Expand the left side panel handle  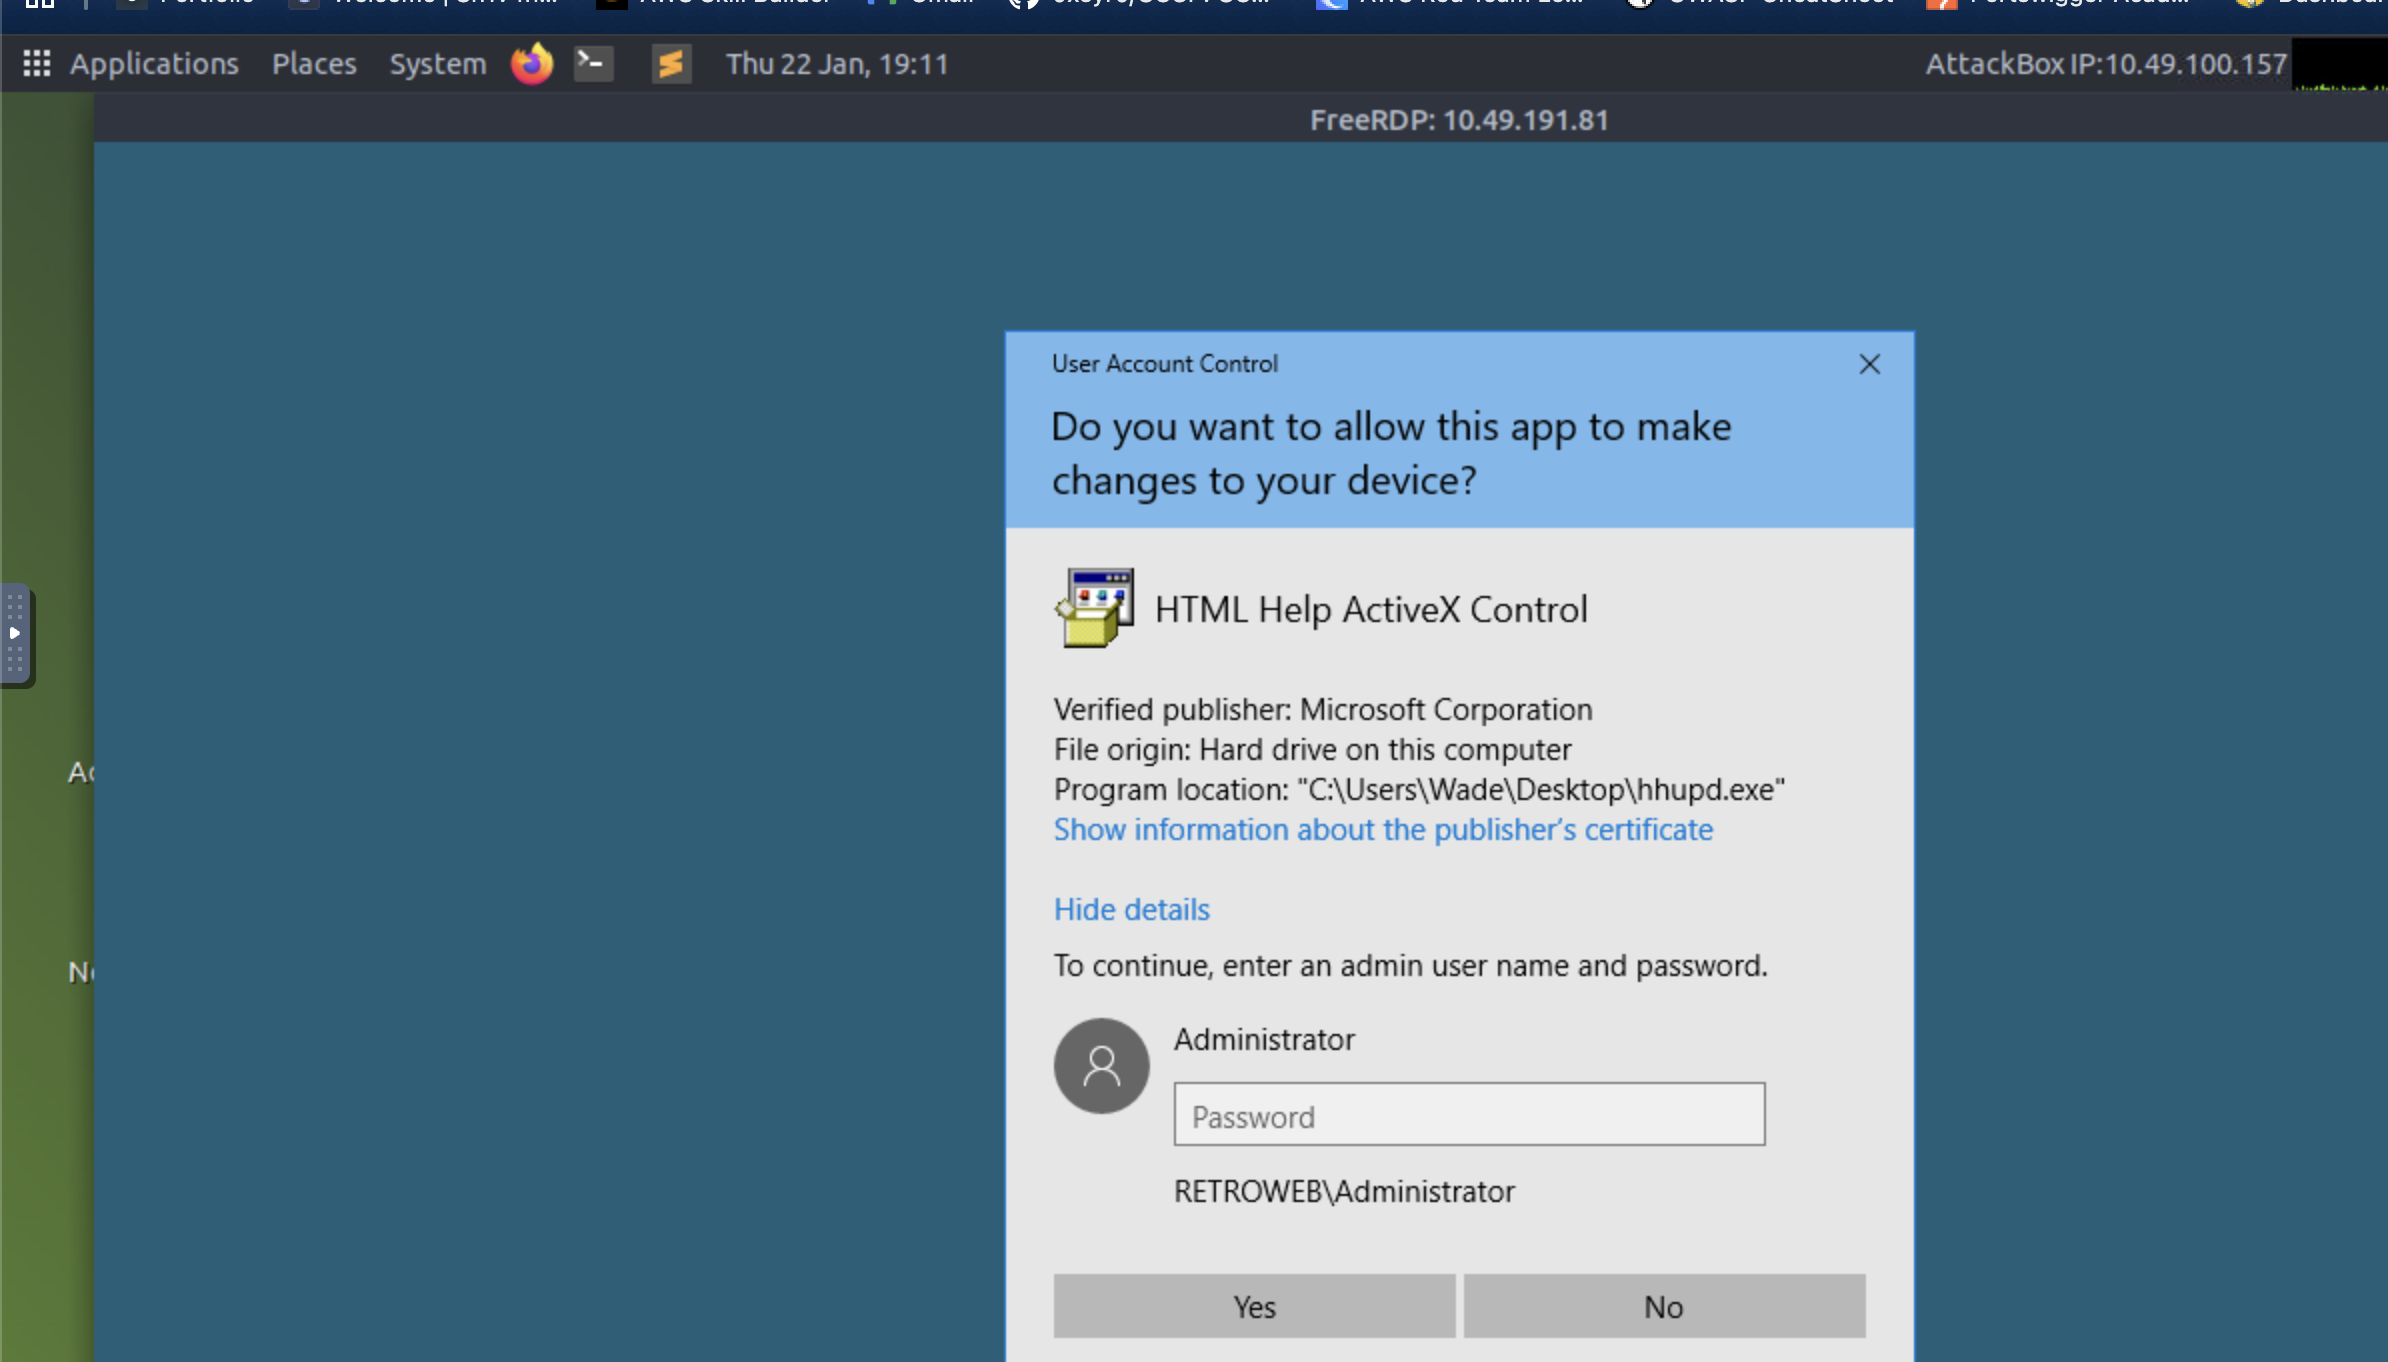15,634
